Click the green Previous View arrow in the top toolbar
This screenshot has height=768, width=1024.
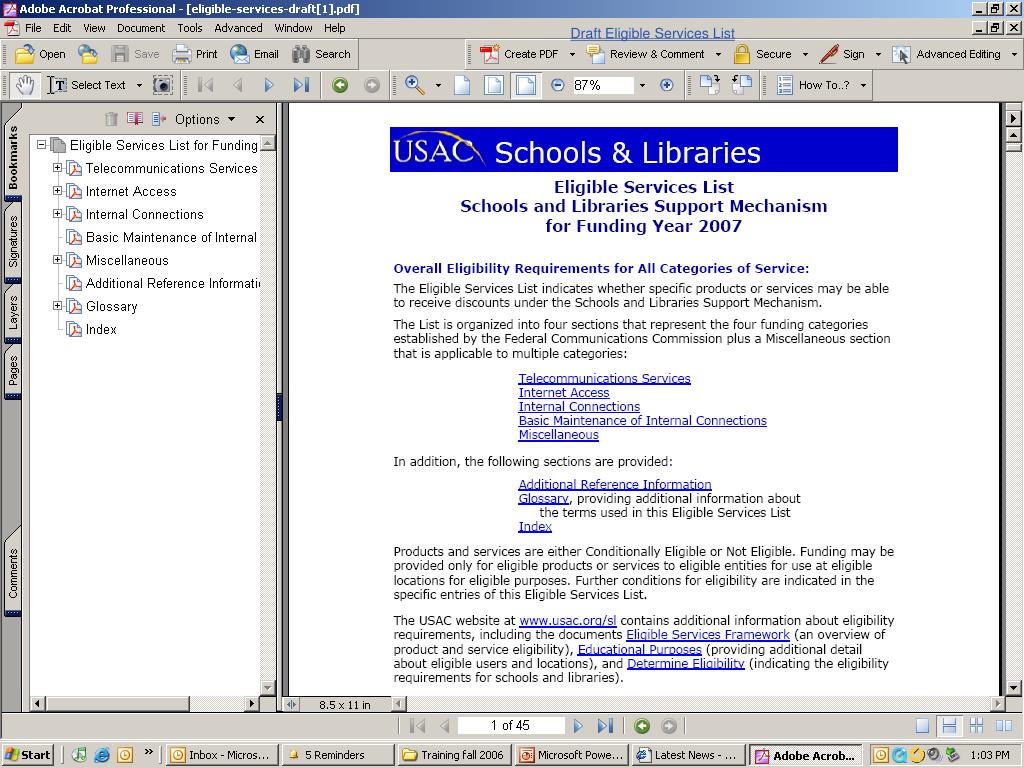point(340,86)
